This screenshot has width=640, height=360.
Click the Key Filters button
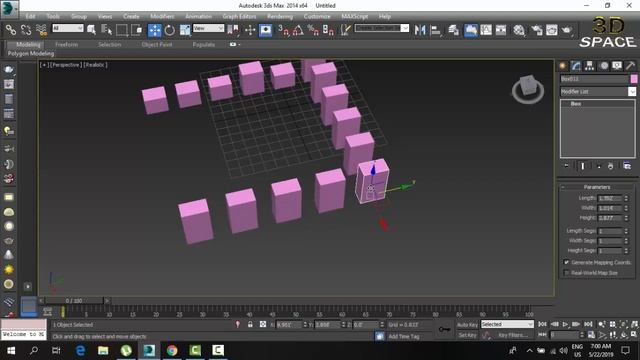513,335
